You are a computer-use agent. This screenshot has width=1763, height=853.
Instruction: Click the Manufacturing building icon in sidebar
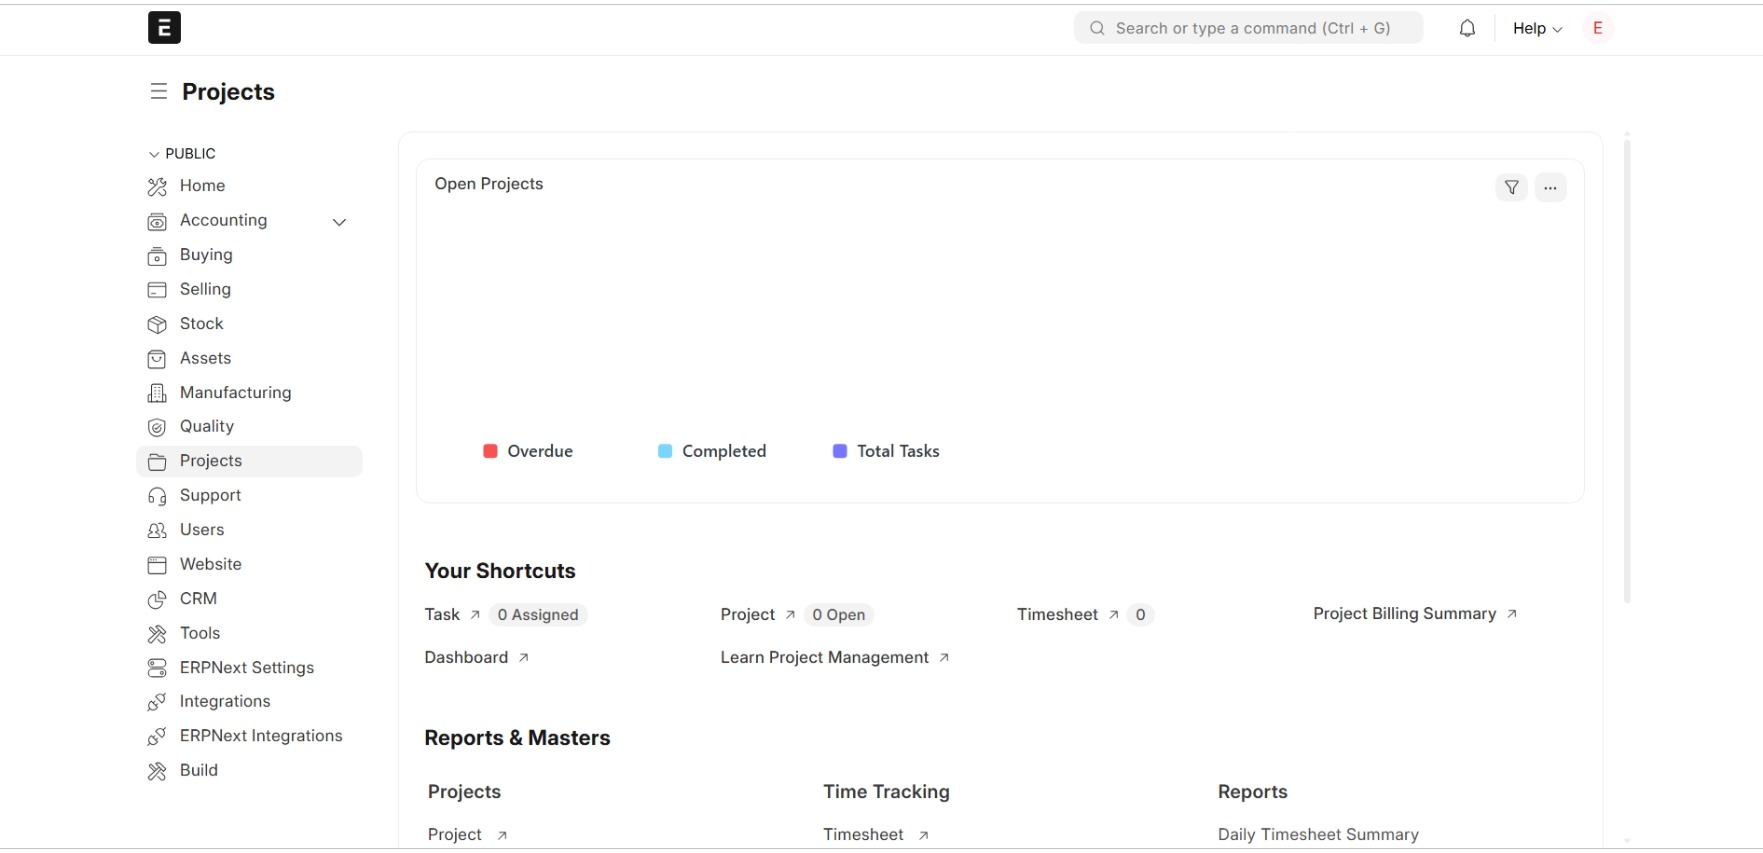pos(157,393)
